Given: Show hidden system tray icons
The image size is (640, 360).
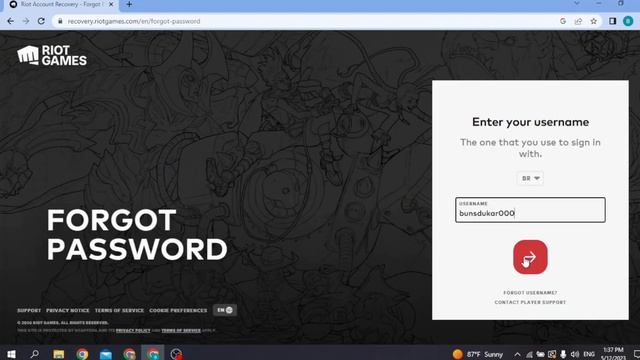Looking at the screenshot, I should (517, 354).
